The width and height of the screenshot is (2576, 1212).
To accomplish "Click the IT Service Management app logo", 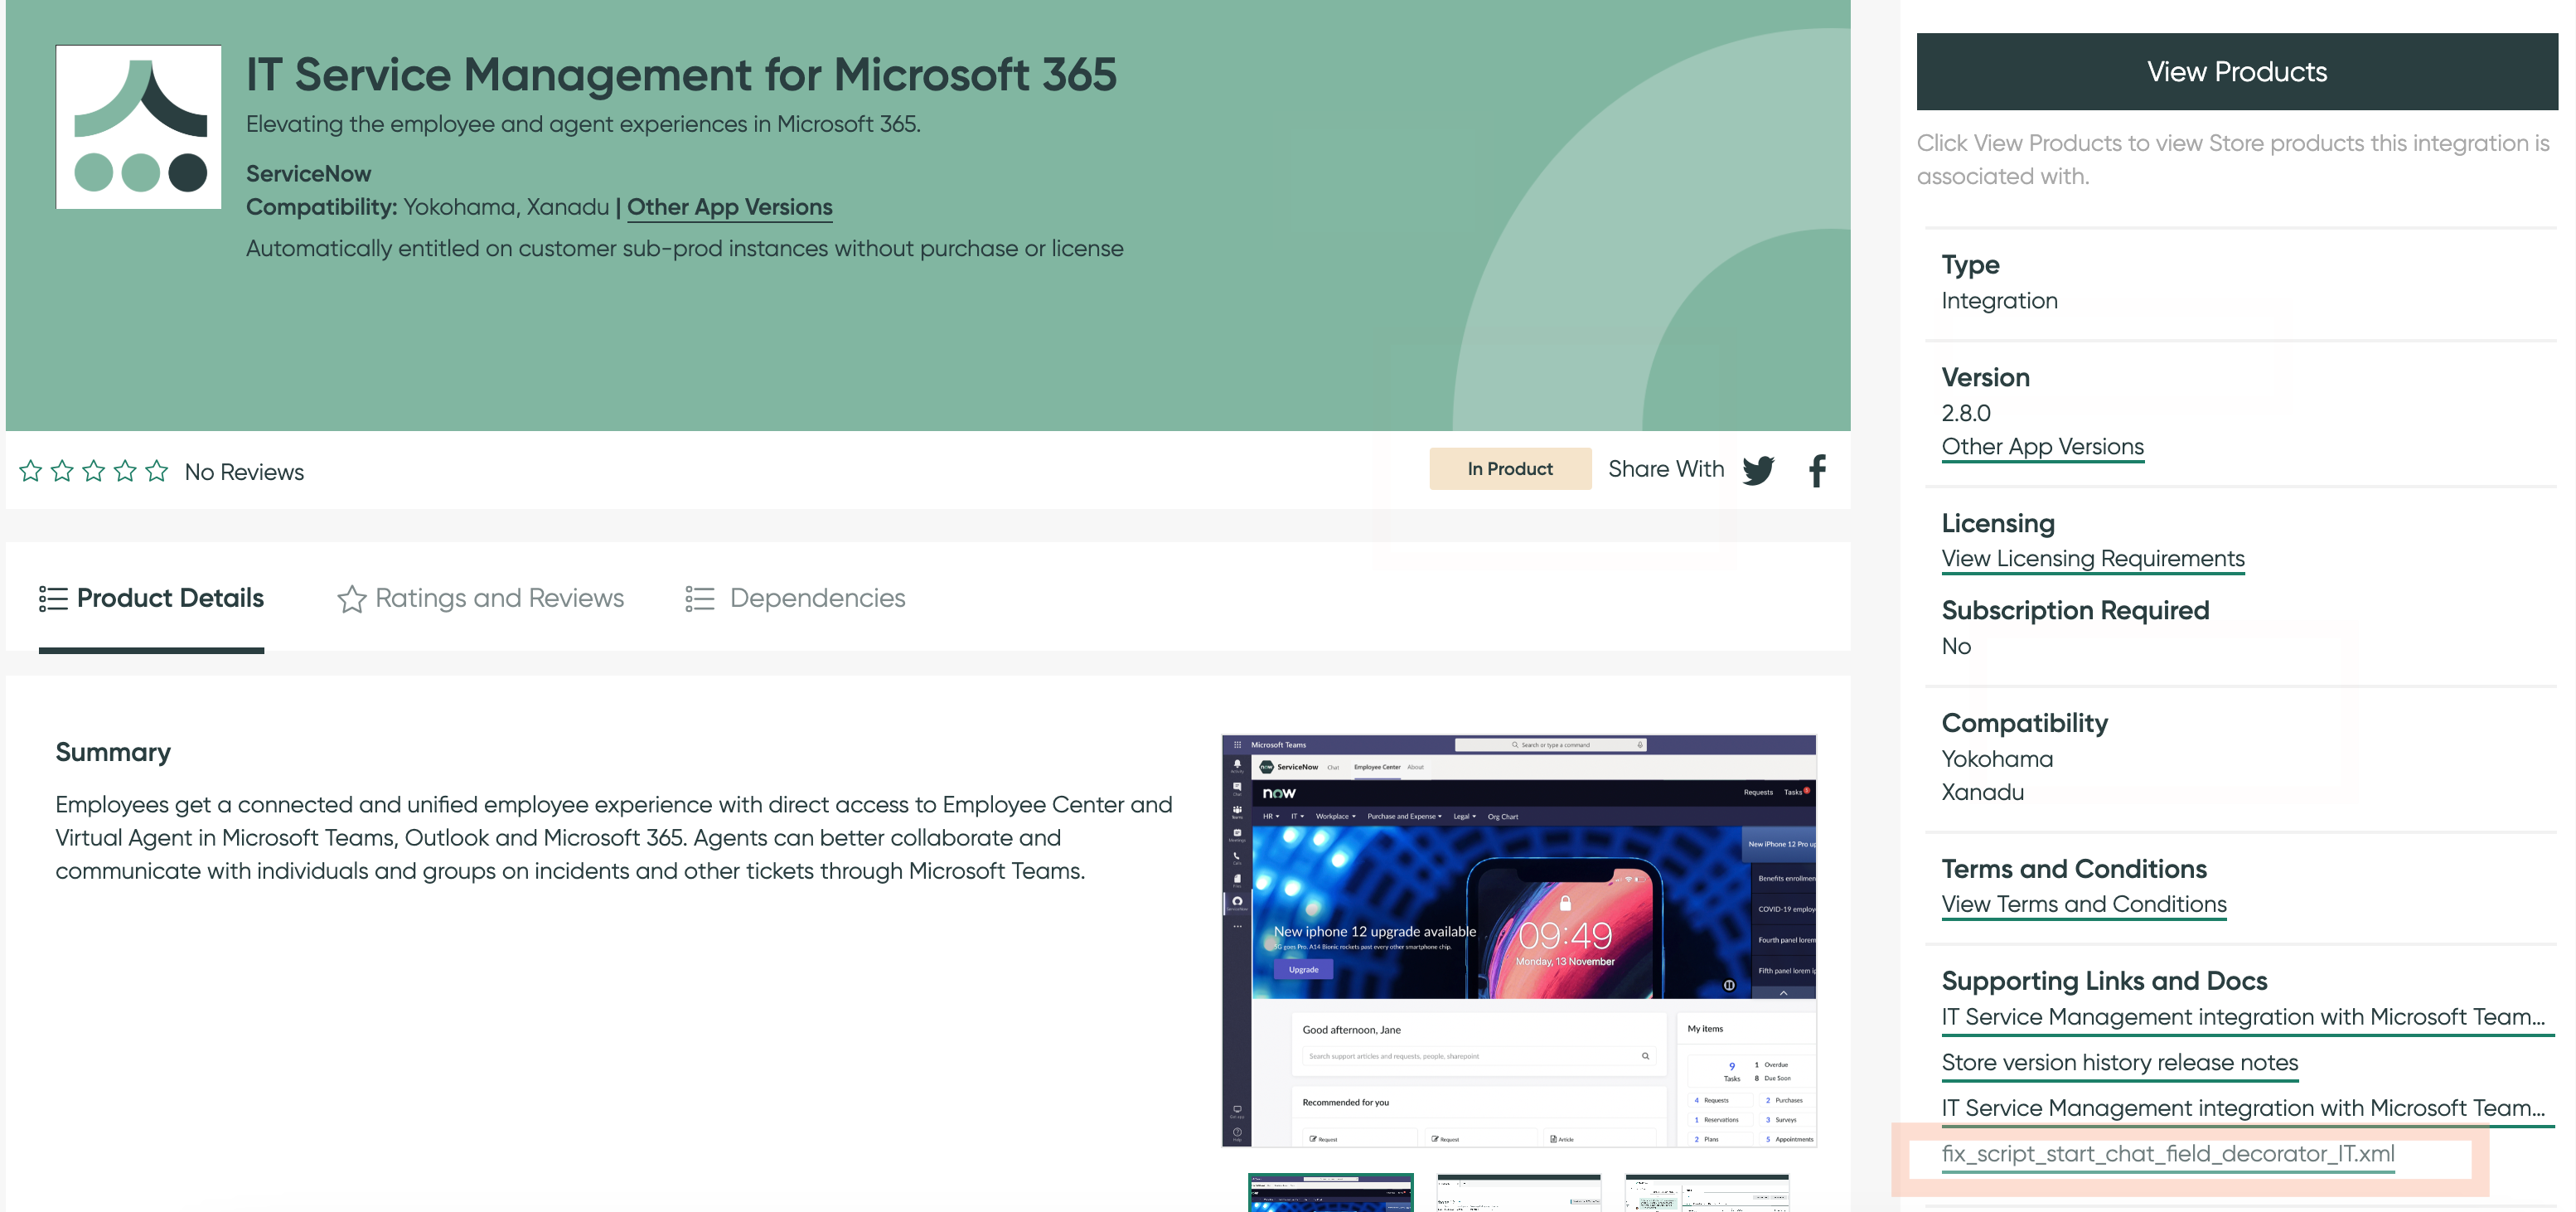I will point(139,127).
